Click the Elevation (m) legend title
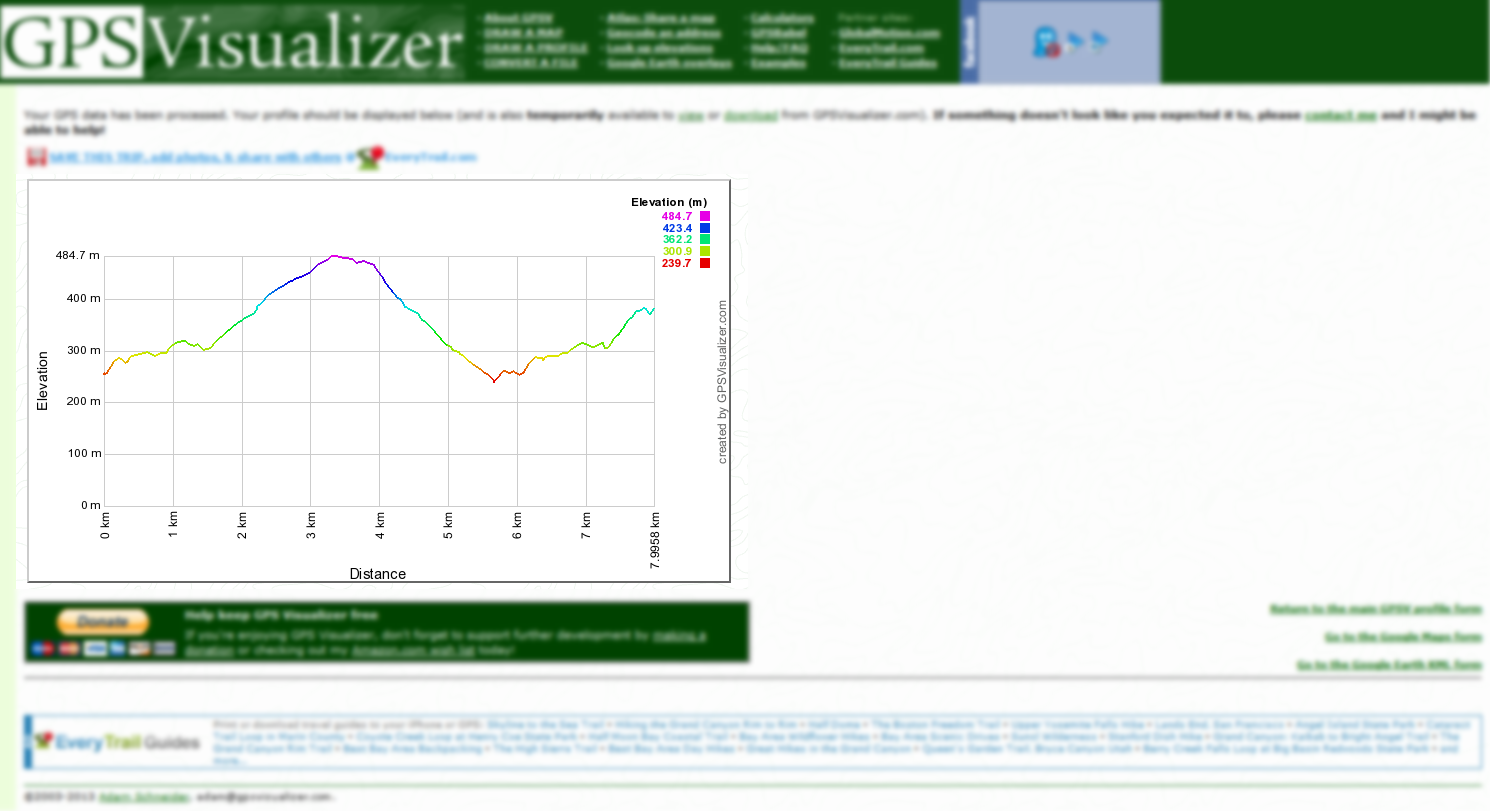This screenshot has height=811, width=1490. [669, 202]
